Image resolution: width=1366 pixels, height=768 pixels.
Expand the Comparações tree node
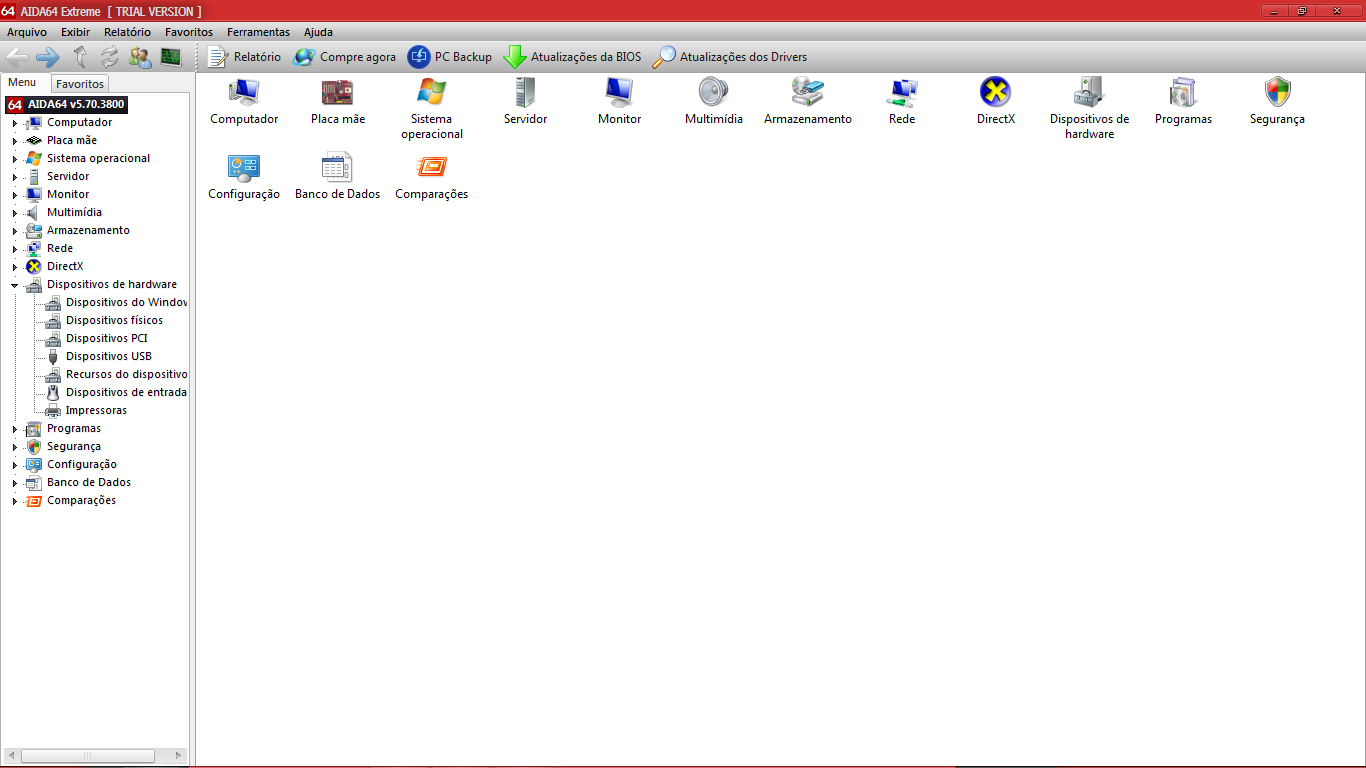pyautogui.click(x=15, y=501)
